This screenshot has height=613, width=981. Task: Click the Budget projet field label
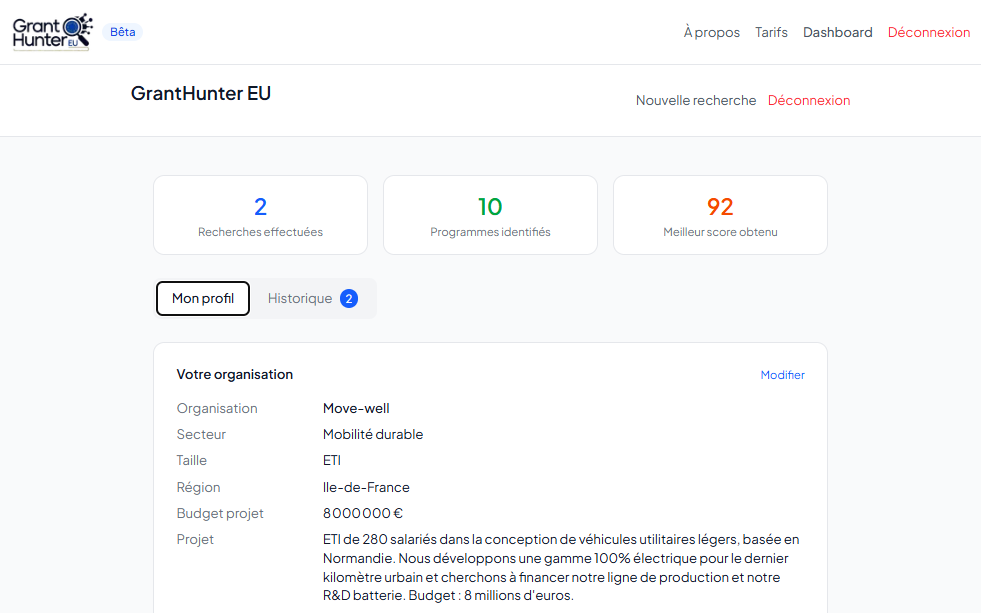(220, 514)
